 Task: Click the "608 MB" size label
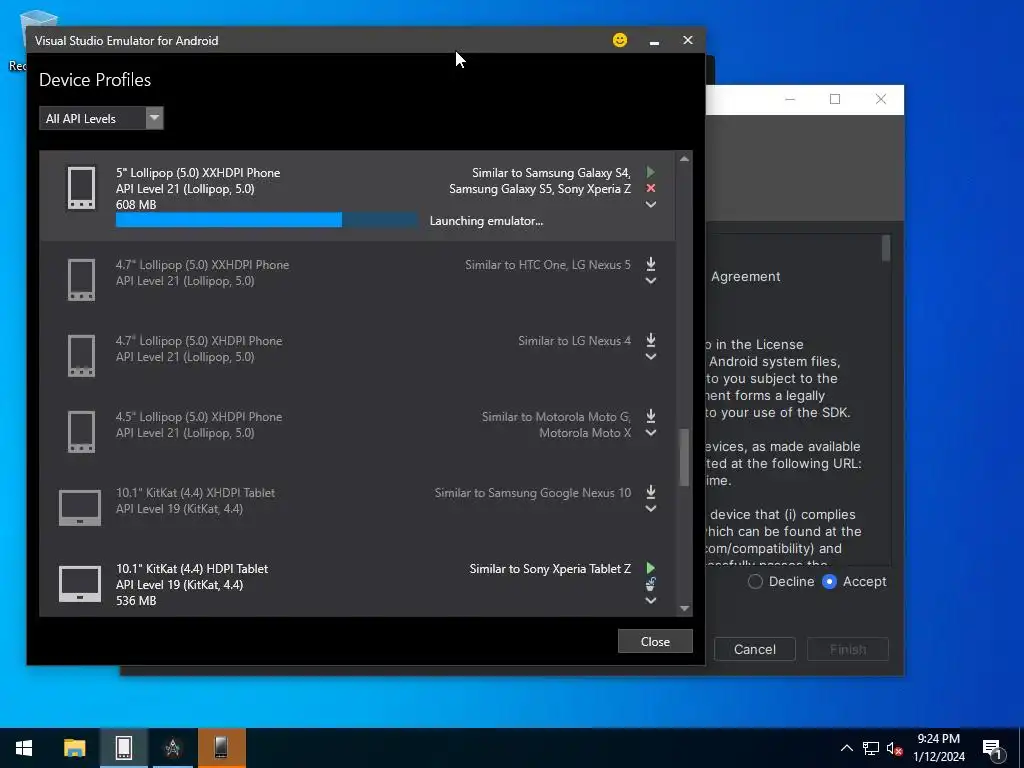coord(136,204)
